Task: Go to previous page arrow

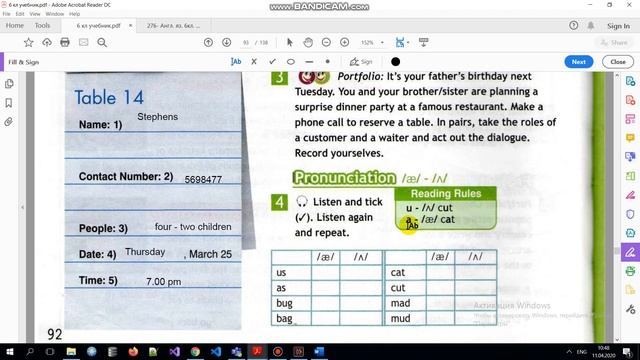Action: [x=208, y=42]
